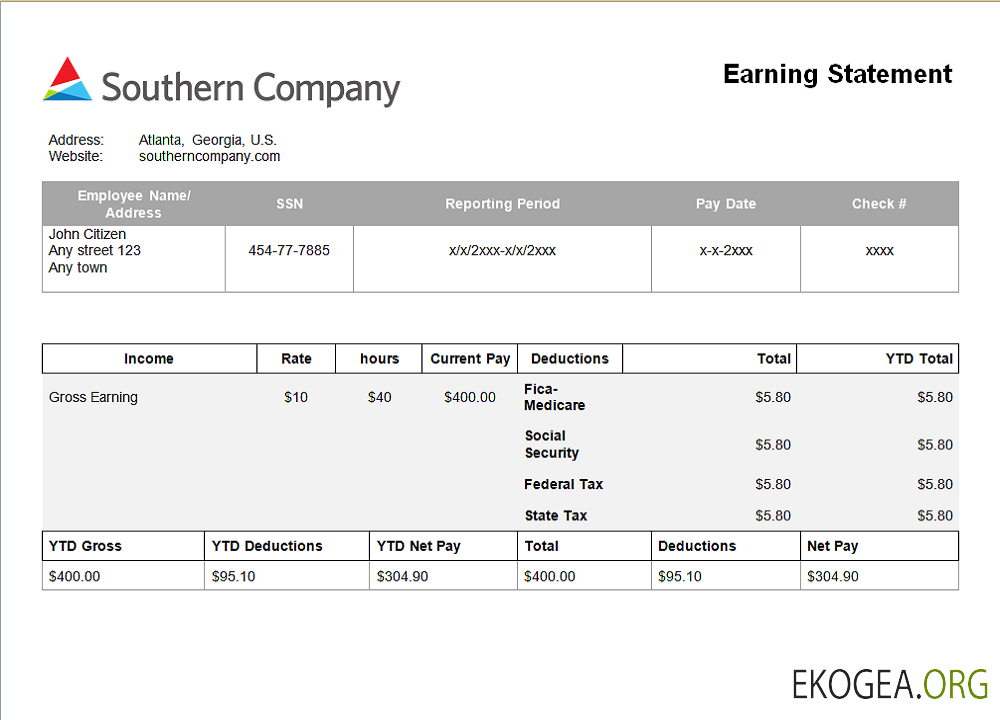This screenshot has width=1000, height=720.
Task: Click the State Tax YTD Total amount
Action: [x=934, y=516]
